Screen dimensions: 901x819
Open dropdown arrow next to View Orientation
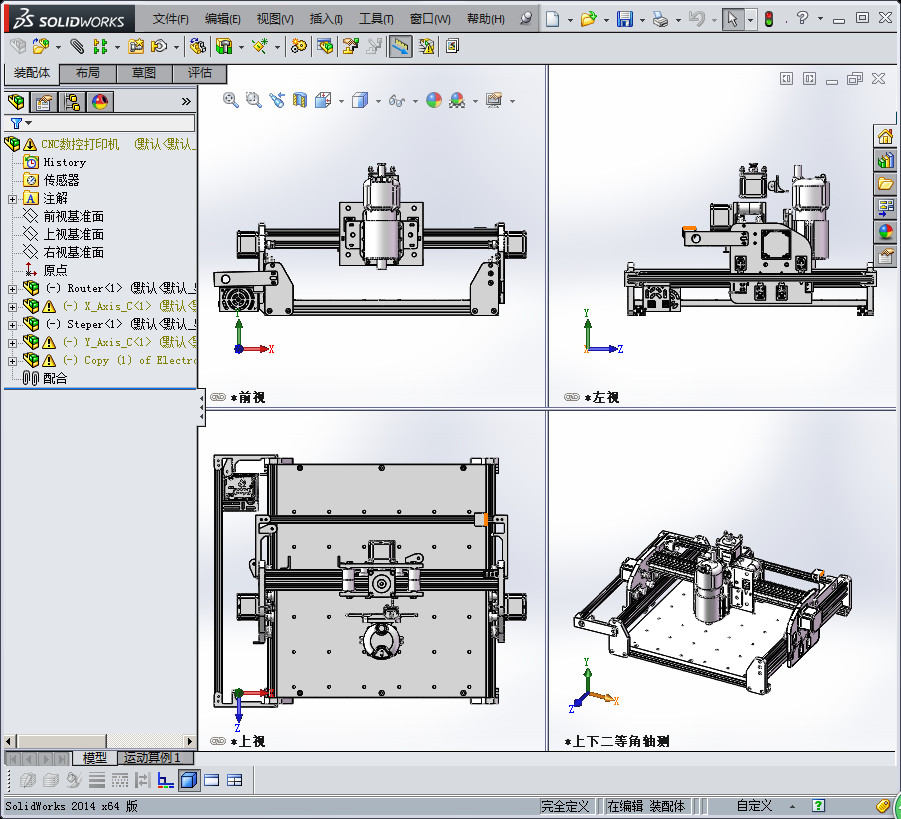coord(341,101)
